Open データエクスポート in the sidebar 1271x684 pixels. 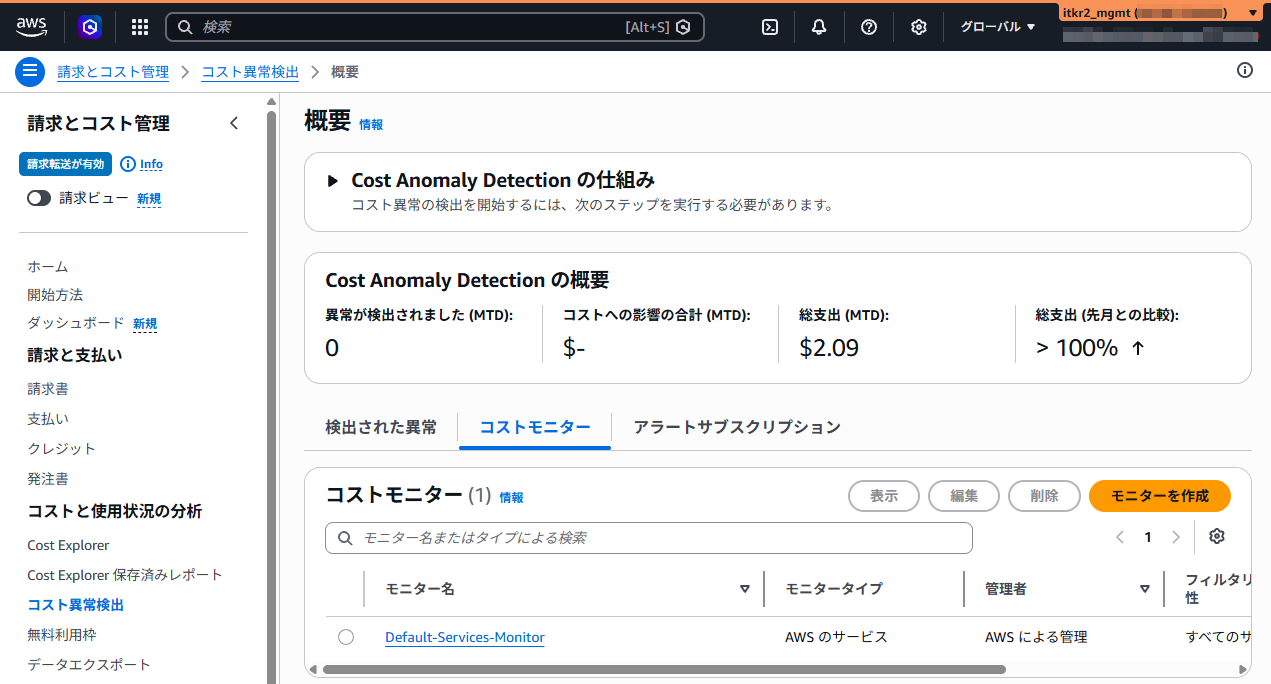point(89,665)
